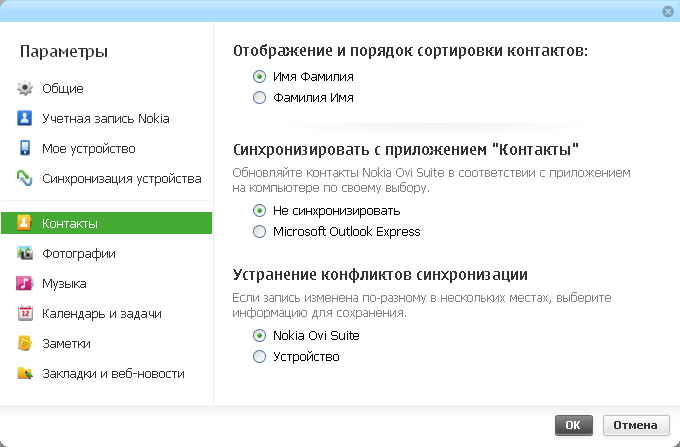Image resolution: width=680 pixels, height=447 pixels.
Task: Click the photos icon beside Фотографии
Action: click(25, 254)
